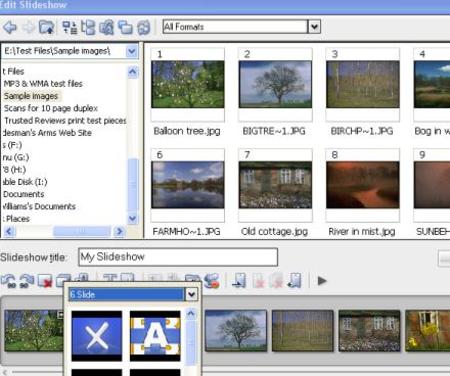
Task: Open the All Formats dropdown
Action: point(314,27)
